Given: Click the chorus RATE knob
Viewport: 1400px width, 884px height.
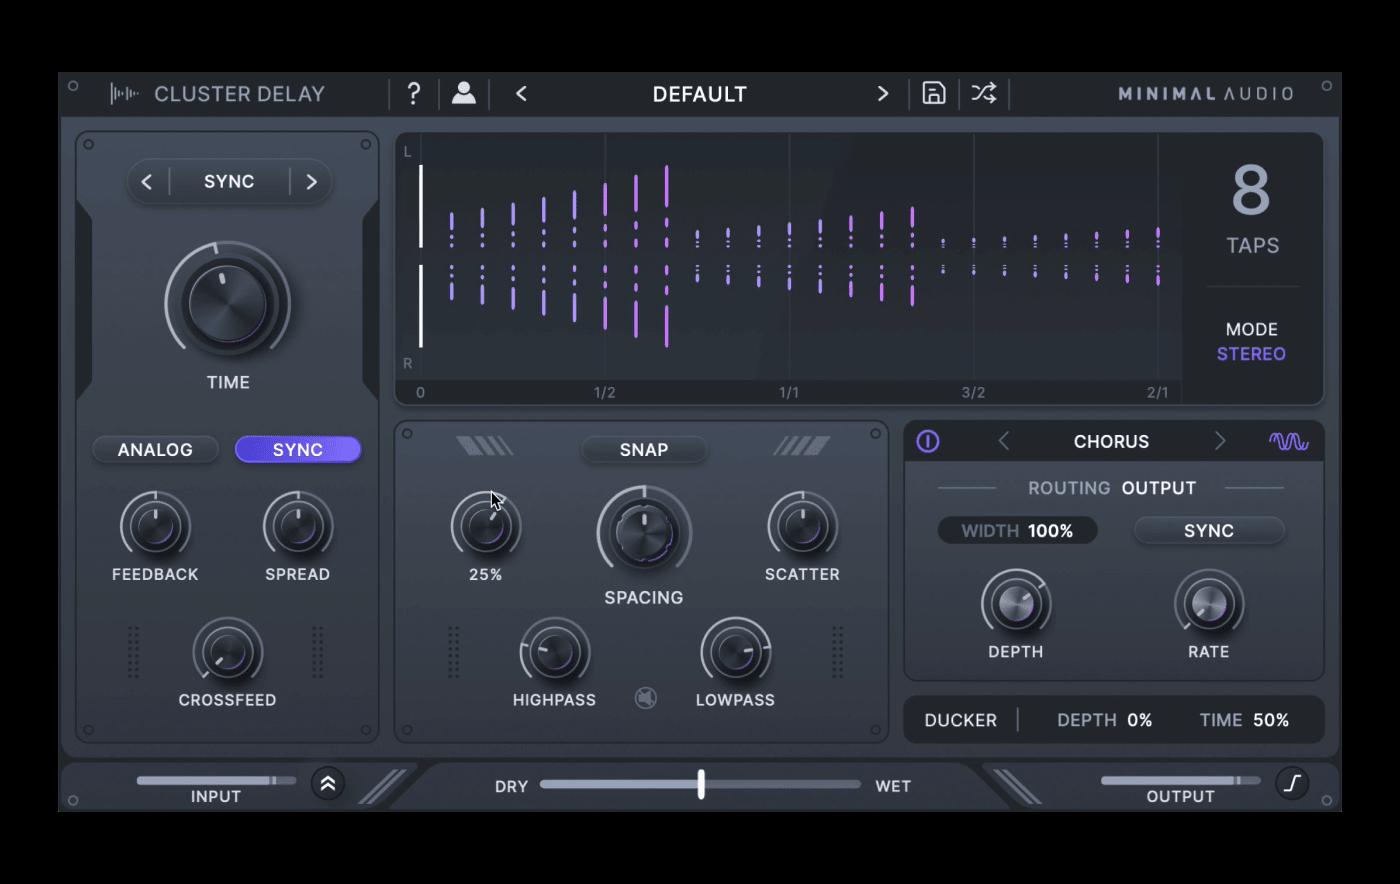Looking at the screenshot, I should [x=1209, y=604].
